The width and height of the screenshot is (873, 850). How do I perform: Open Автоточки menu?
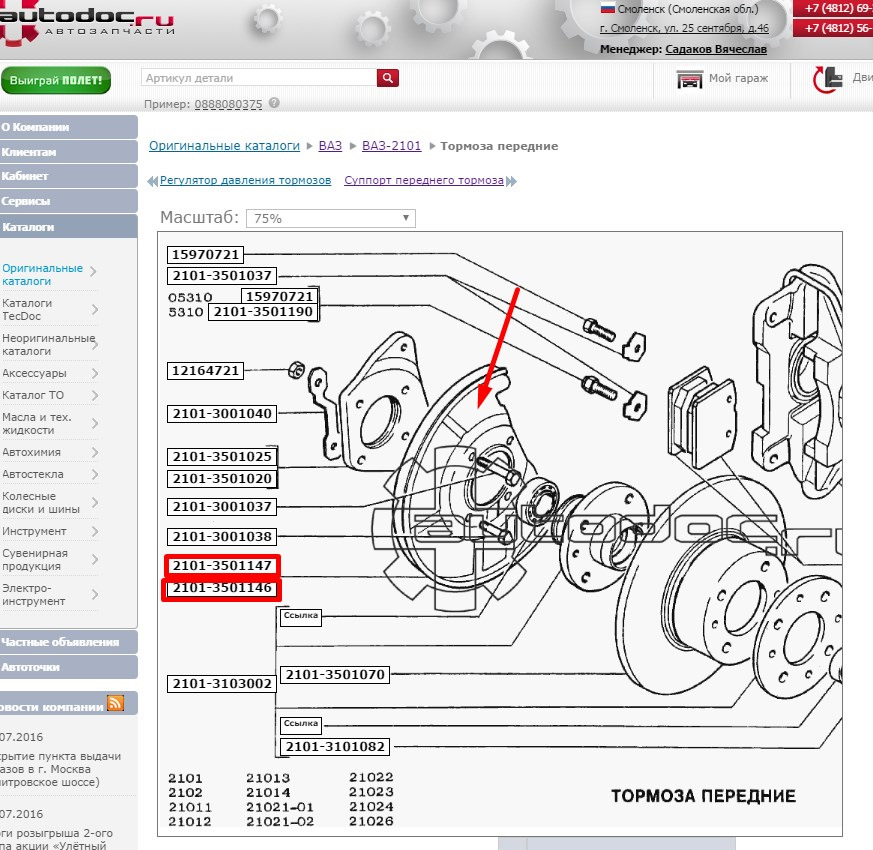click(68, 667)
